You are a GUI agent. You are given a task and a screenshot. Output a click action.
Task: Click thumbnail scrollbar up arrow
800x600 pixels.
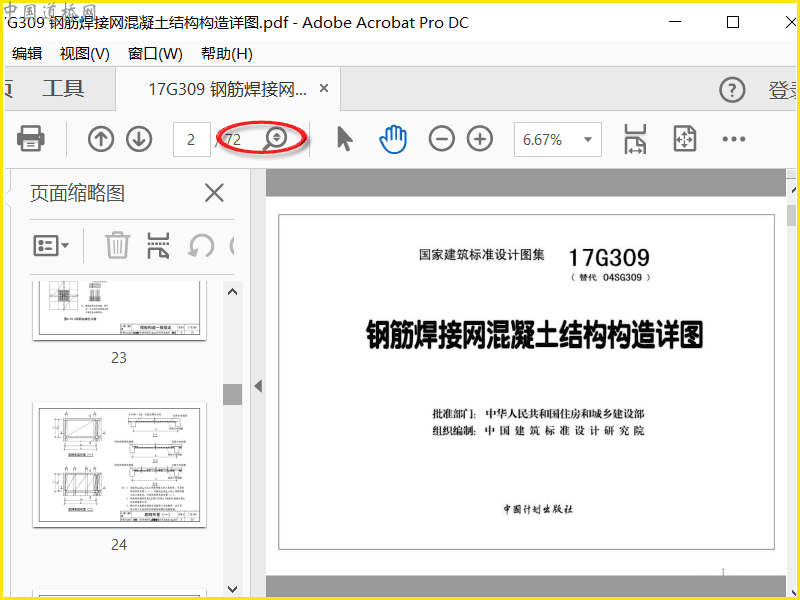(x=233, y=292)
